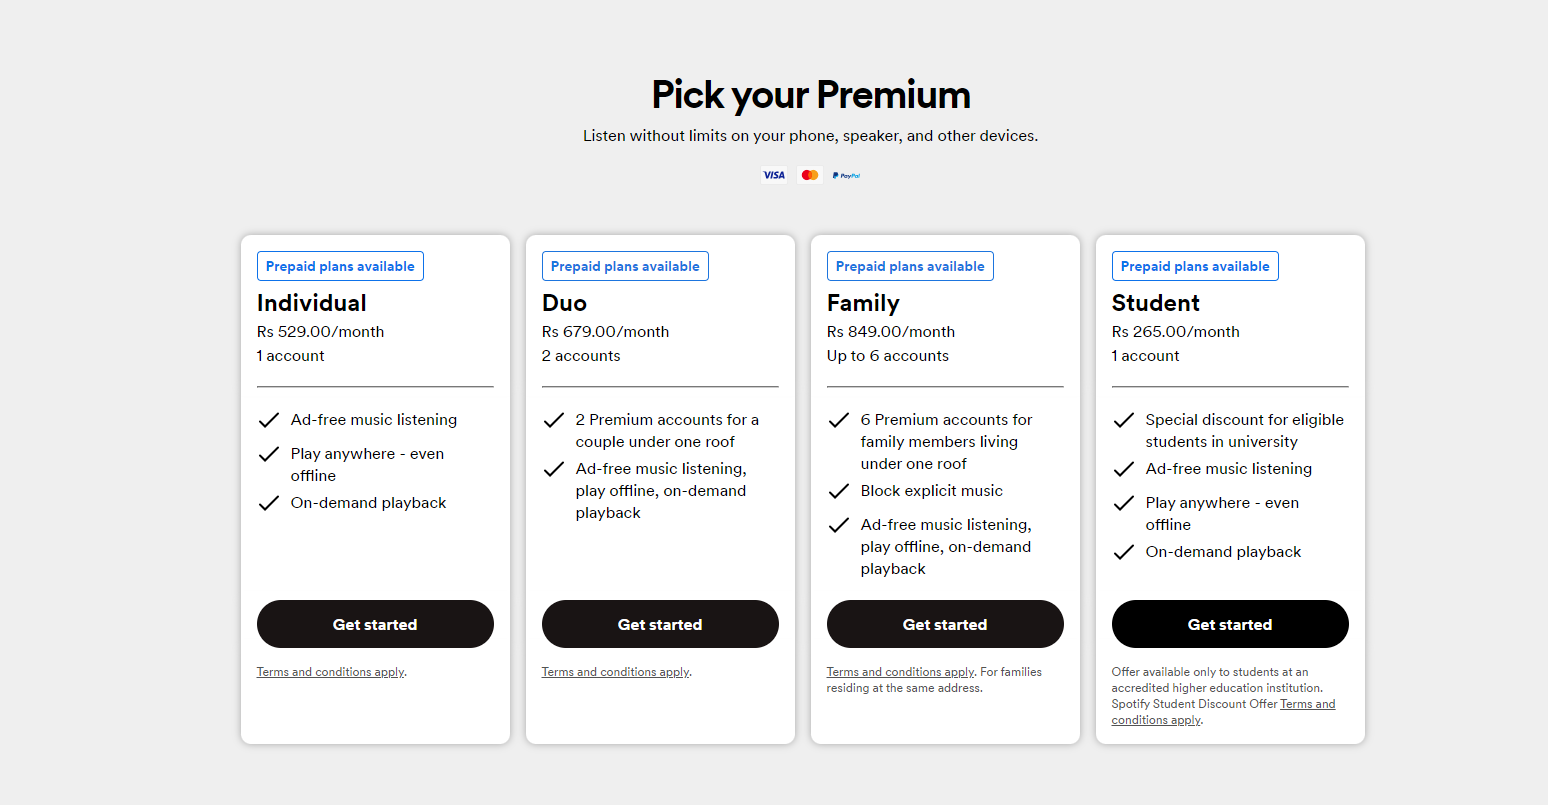
Task: Get started with the Family plan
Action: click(945, 624)
